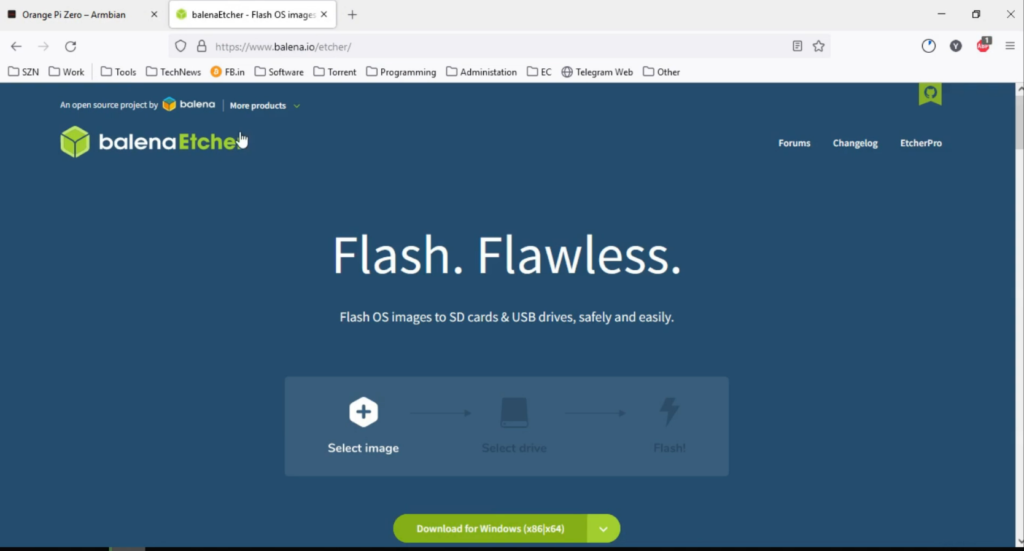
Task: Minimize the browser window
Action: pyautogui.click(x=941, y=14)
